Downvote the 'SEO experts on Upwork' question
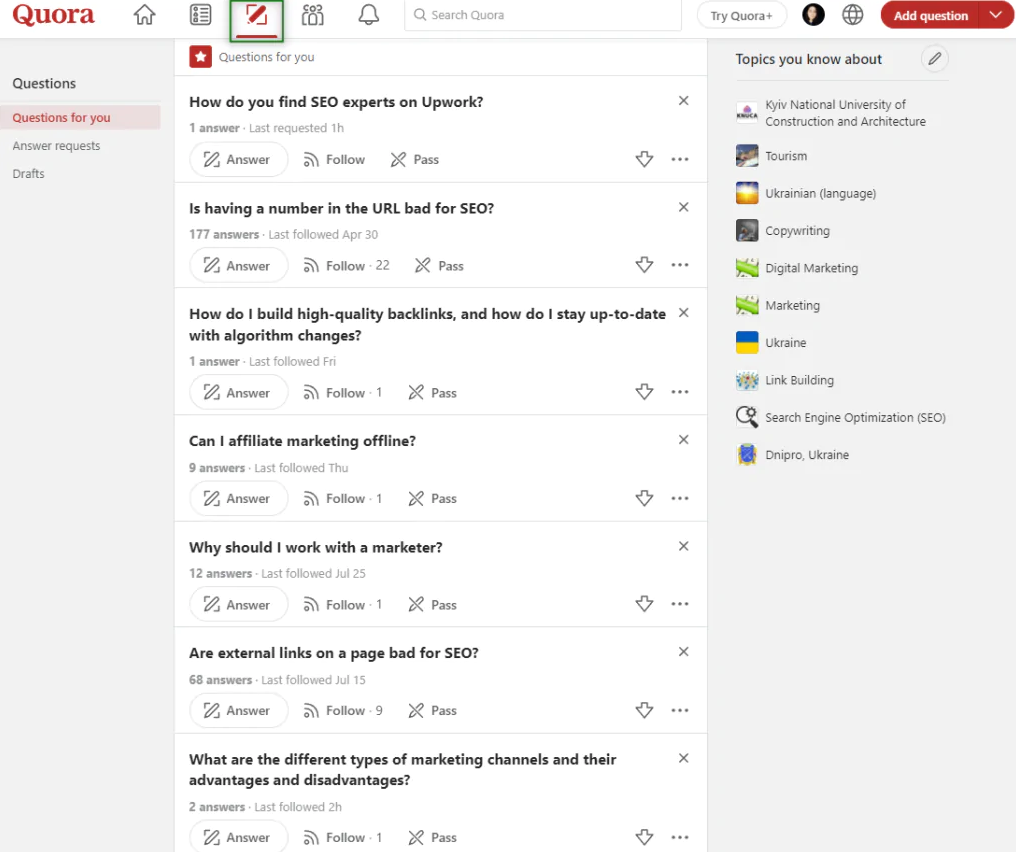The width and height of the screenshot is (1016, 852). [644, 160]
